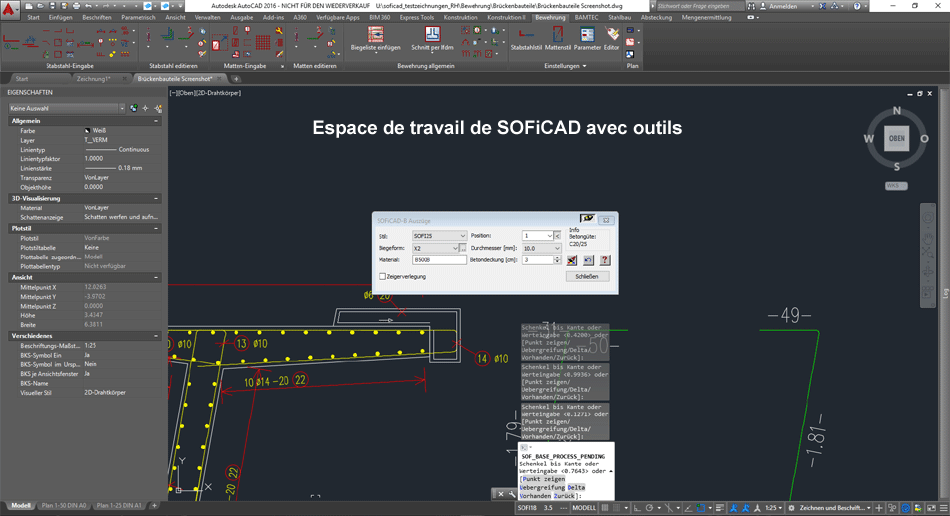Toggle lineweight display in status bar
The height and width of the screenshot is (516, 950).
pyautogui.click(x=719, y=508)
